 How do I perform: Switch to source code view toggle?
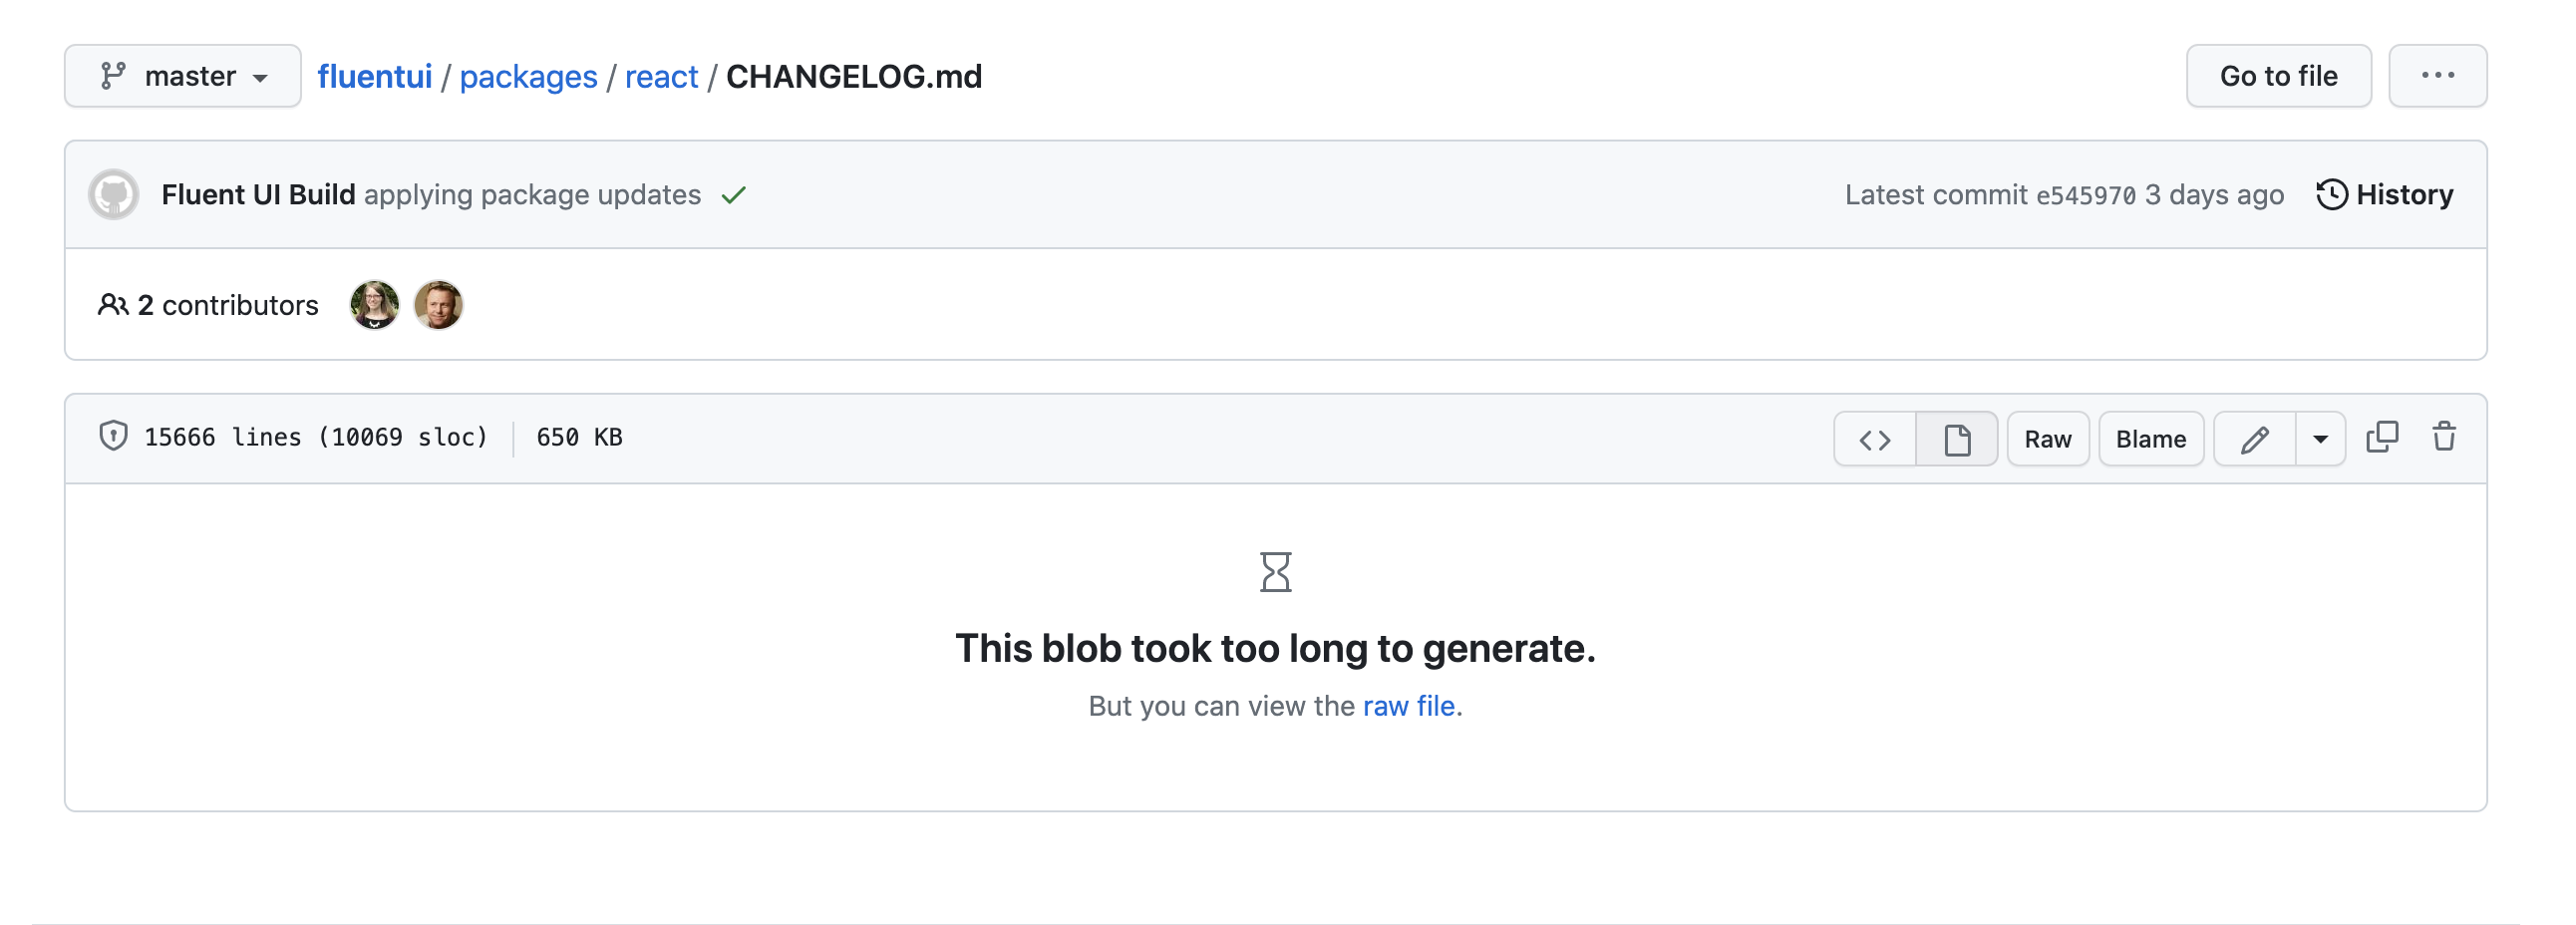point(1874,438)
